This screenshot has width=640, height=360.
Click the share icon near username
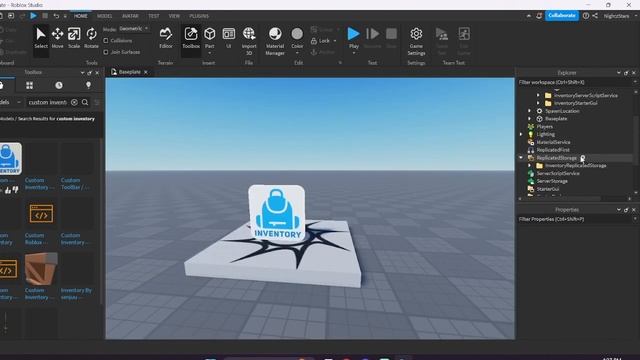[x=595, y=16]
